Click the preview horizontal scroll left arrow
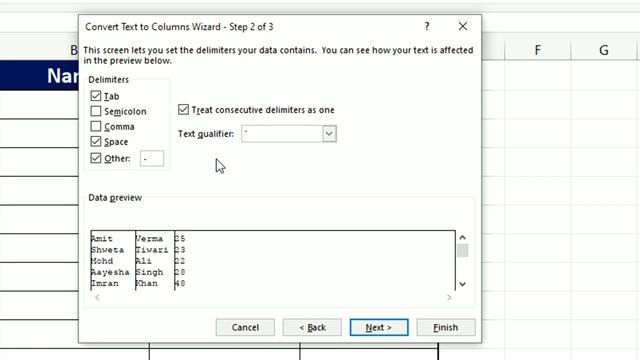Screen dimensions: 640x360 tap(97, 298)
